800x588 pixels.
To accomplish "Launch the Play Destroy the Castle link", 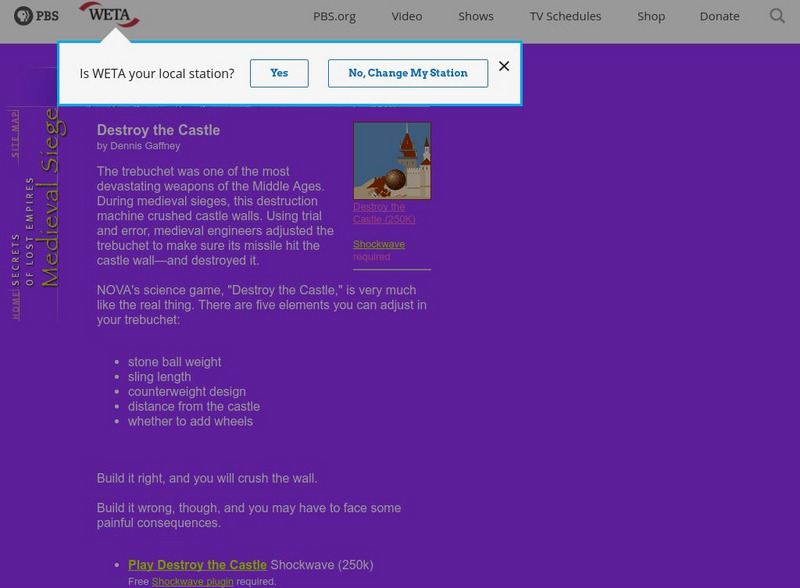I will [x=197, y=565].
